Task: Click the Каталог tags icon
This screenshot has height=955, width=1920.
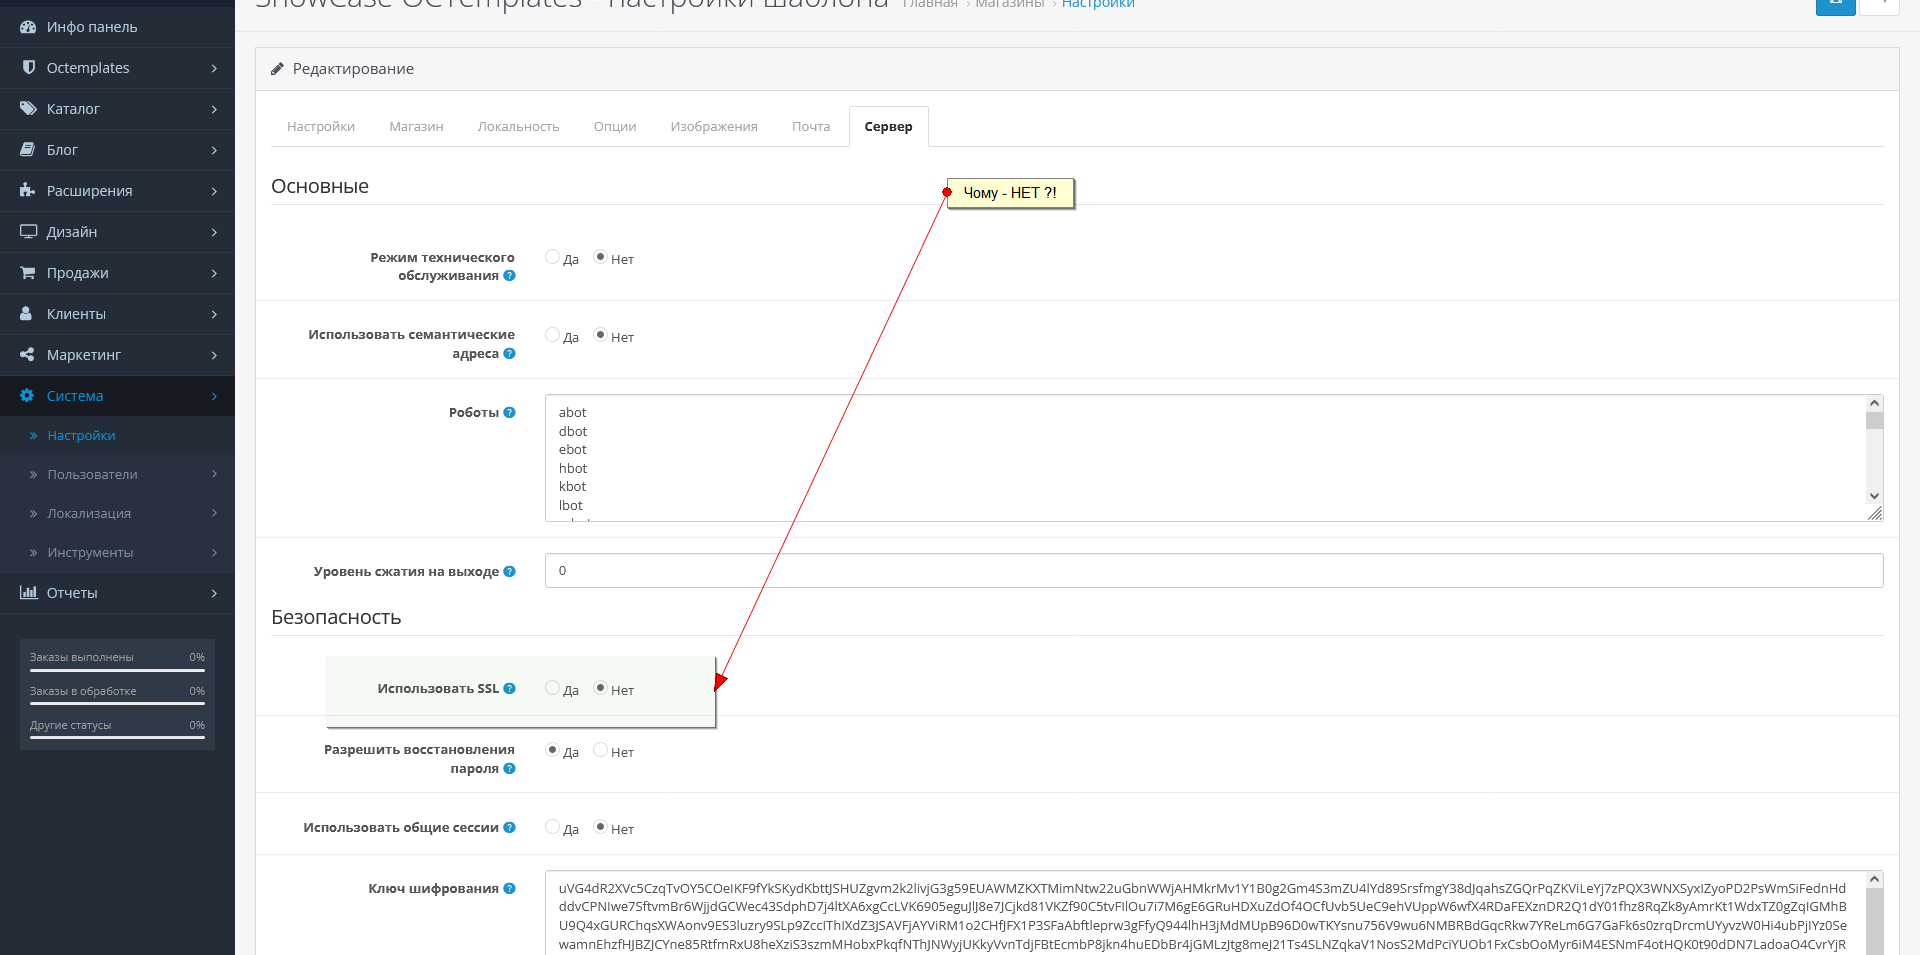Action: 28,109
